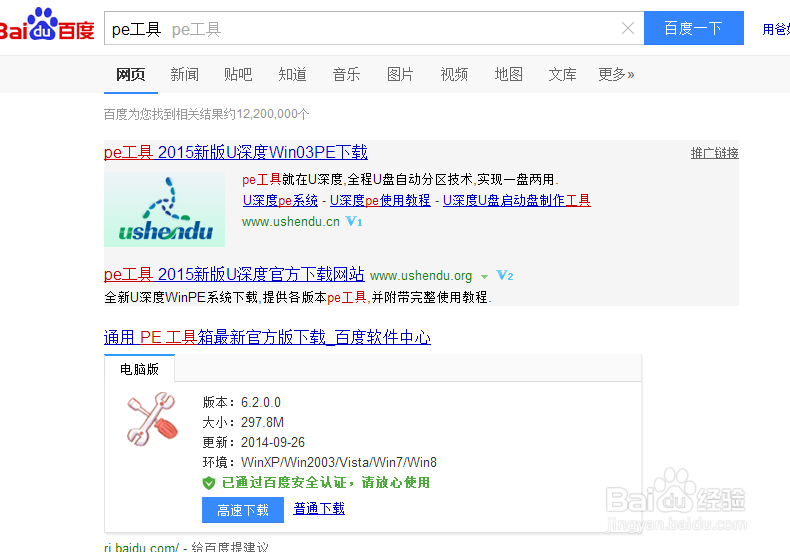790x552 pixels.
Task: Switch to the 视频 tab
Action: 454,75
